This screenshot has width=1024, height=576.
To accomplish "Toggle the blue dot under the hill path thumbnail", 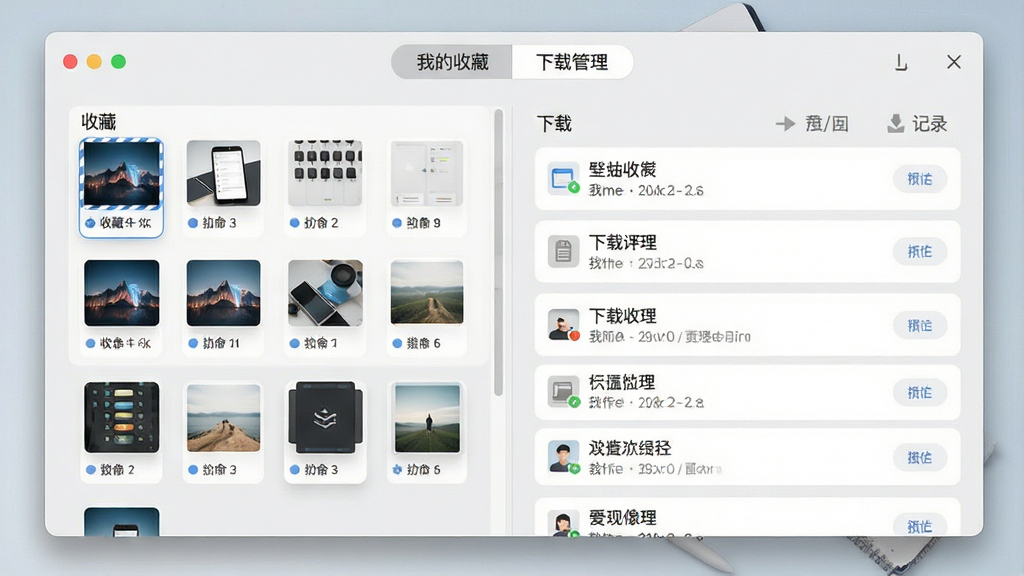I will click(396, 343).
